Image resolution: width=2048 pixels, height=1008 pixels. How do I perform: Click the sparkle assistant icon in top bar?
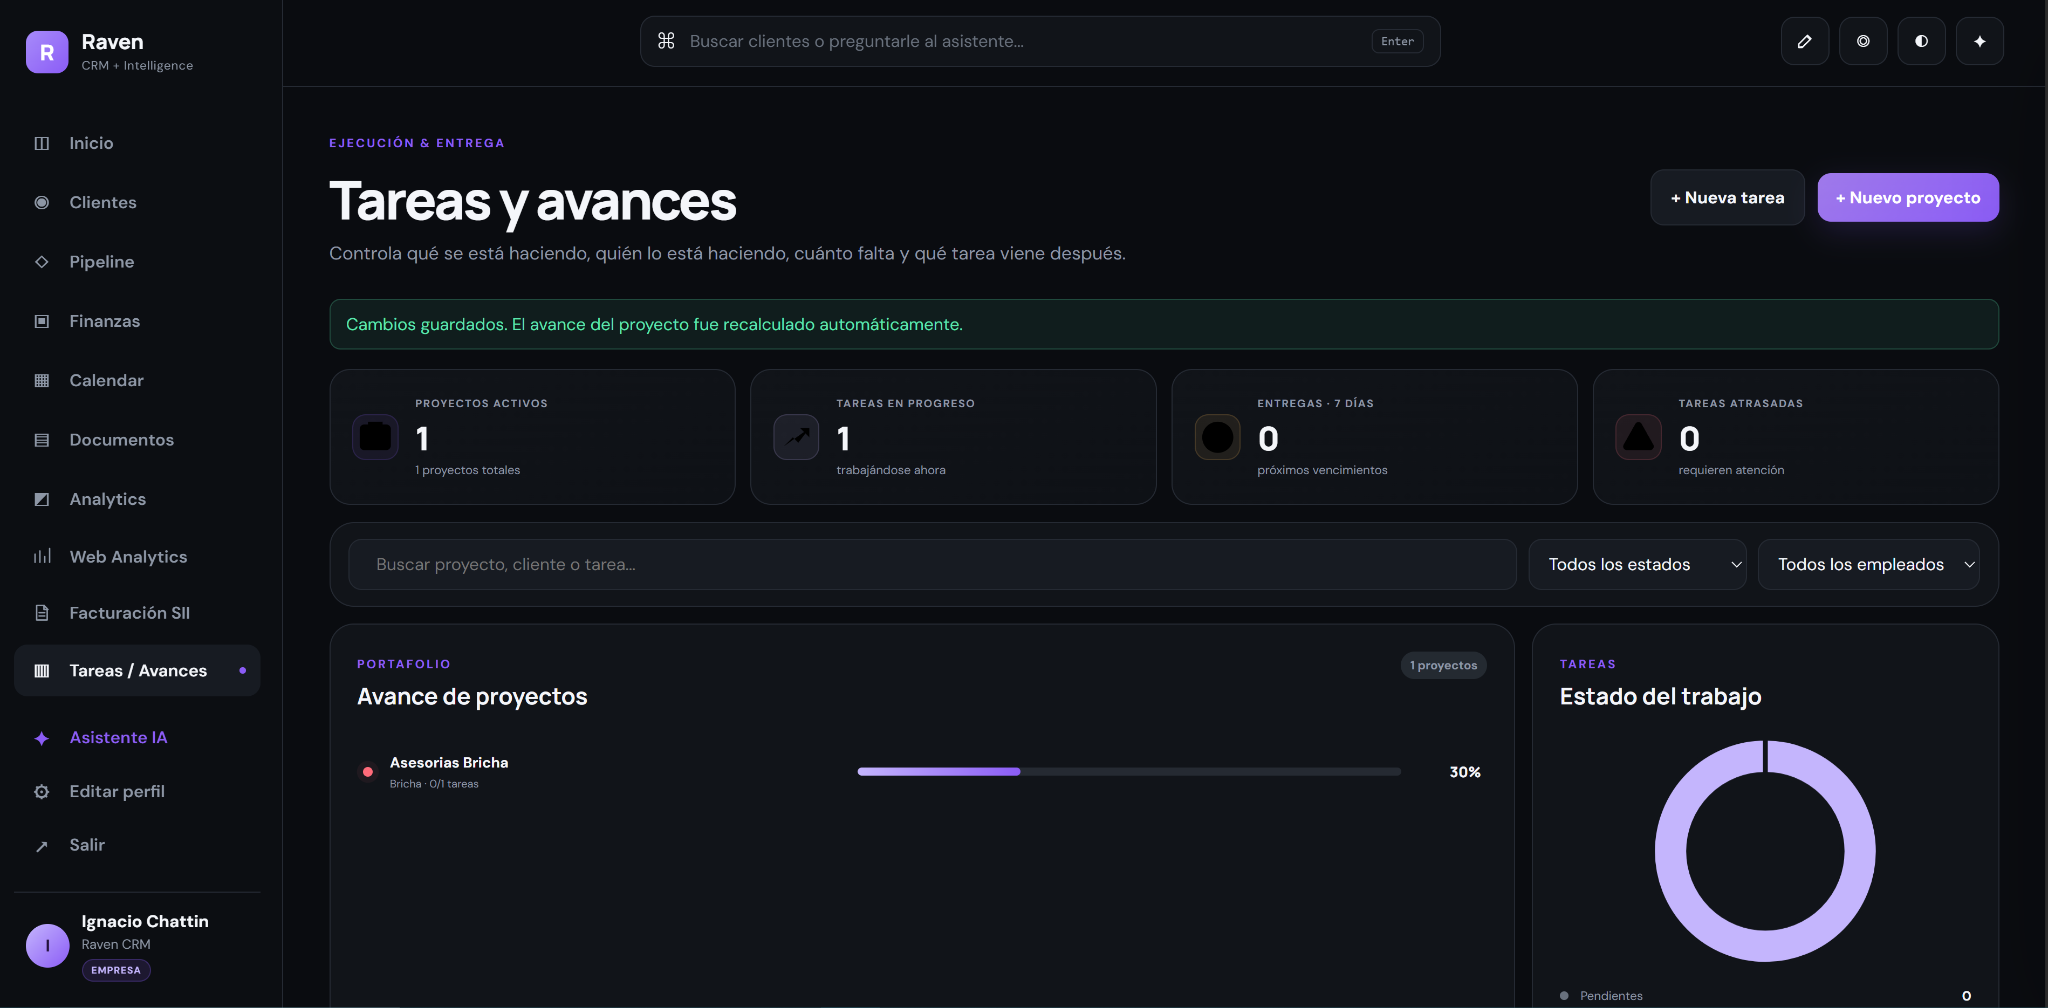point(1980,41)
